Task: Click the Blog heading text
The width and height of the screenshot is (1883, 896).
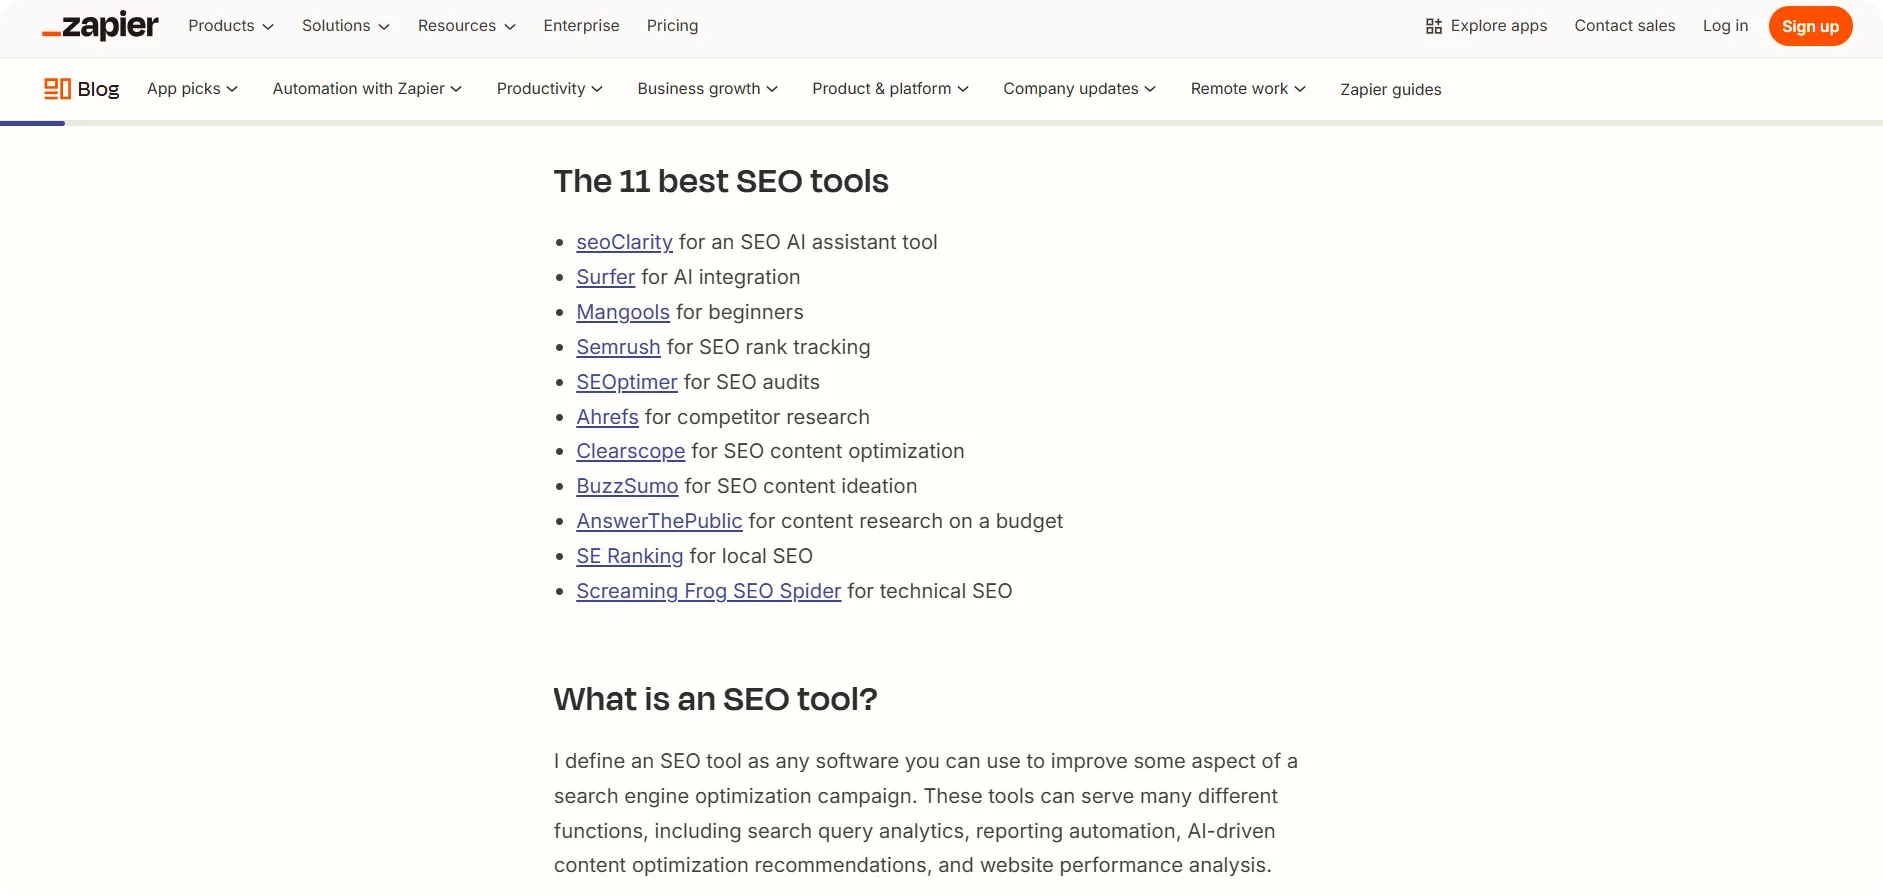Action: click(x=98, y=89)
